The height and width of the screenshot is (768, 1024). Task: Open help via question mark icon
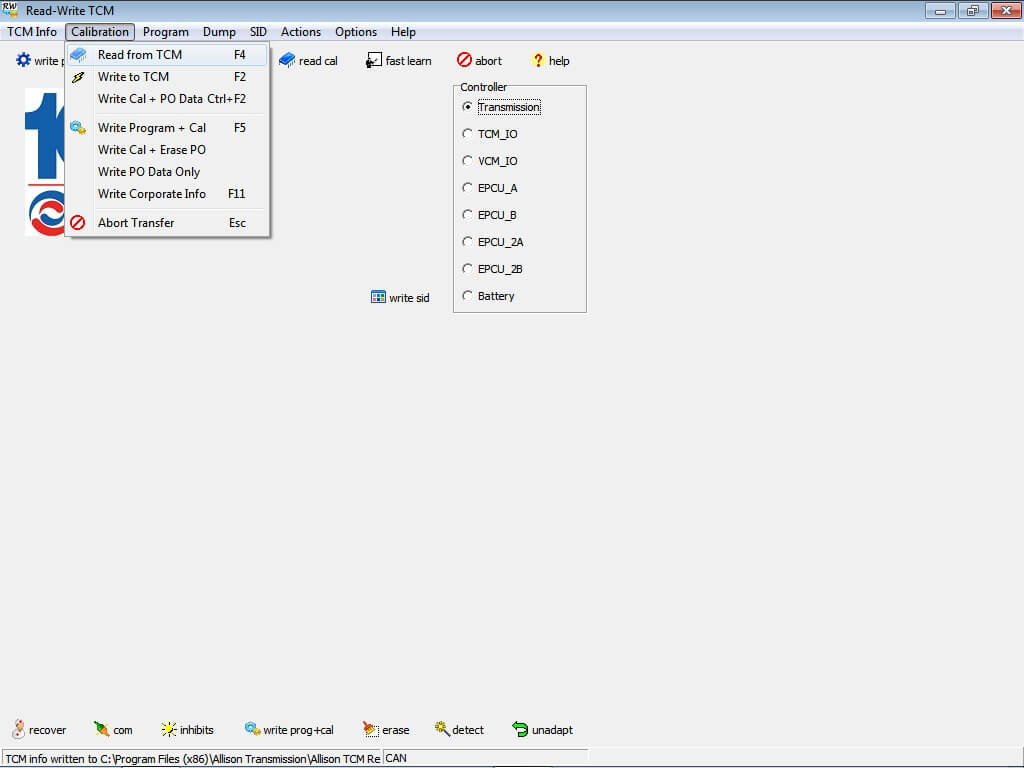(x=538, y=61)
